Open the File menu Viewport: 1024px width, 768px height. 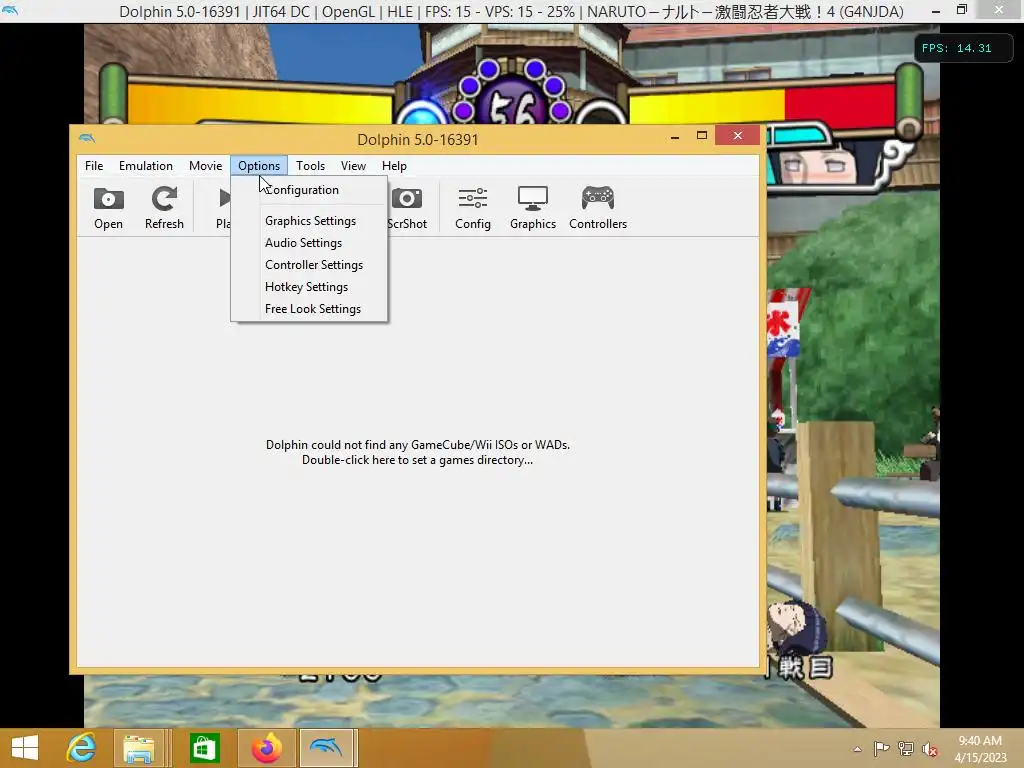pyautogui.click(x=94, y=166)
